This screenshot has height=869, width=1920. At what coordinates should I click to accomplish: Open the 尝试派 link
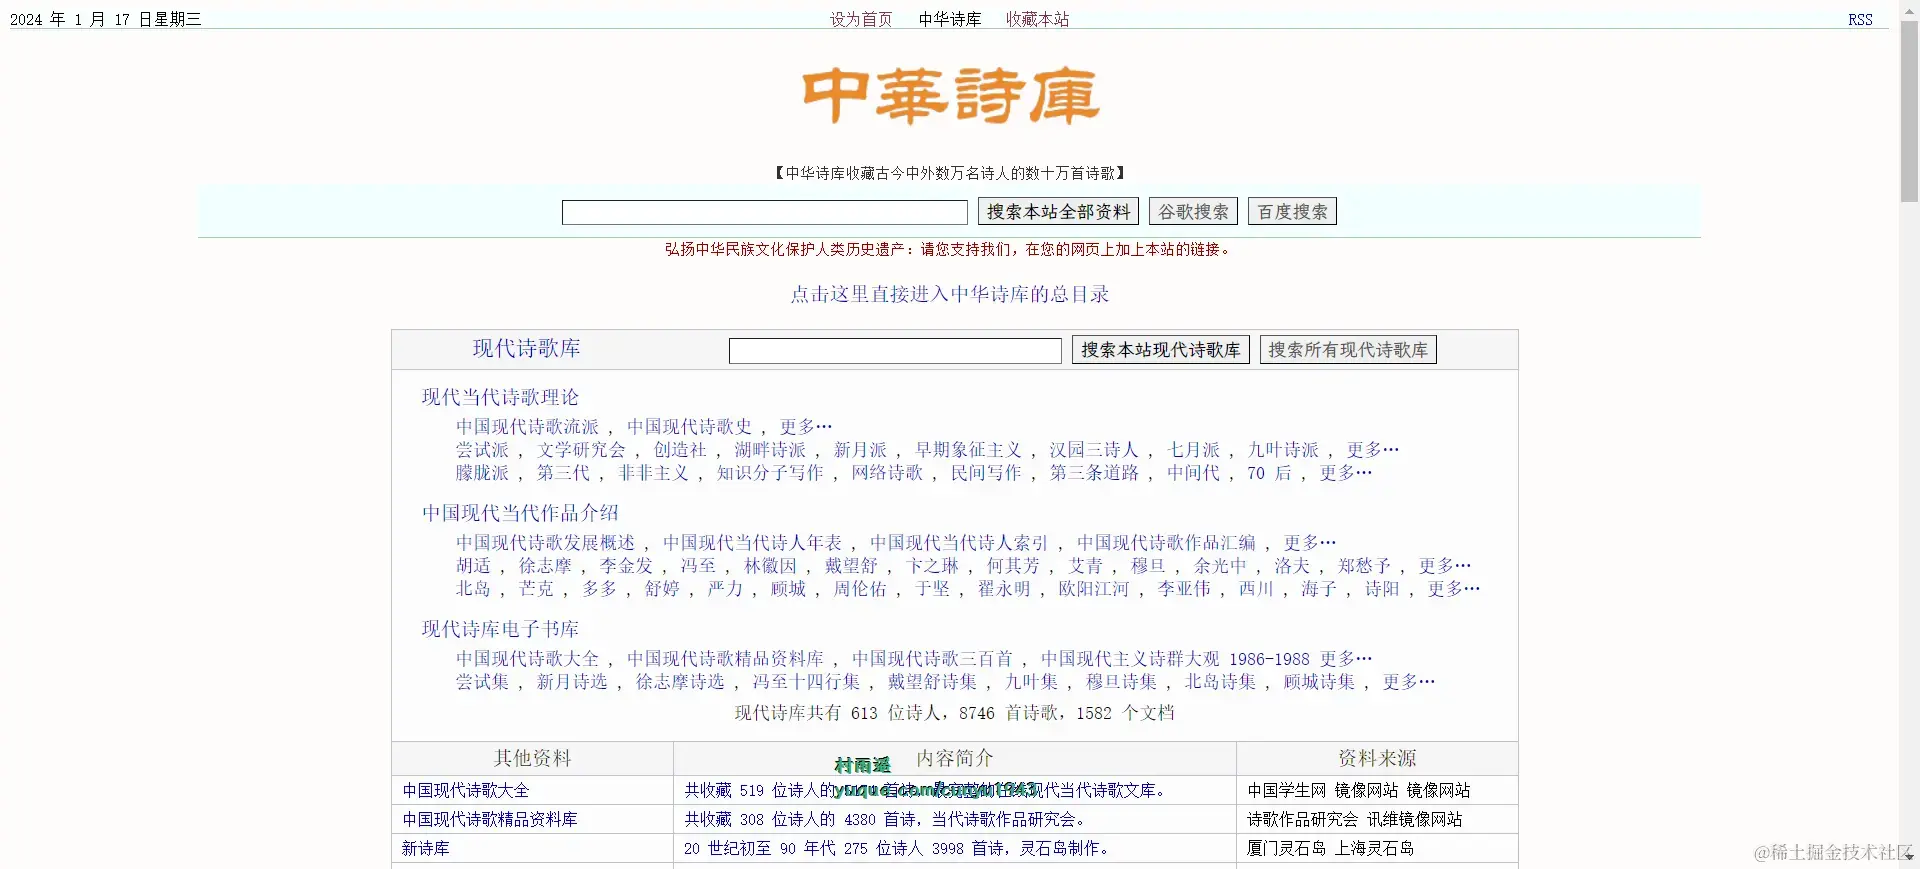482,450
